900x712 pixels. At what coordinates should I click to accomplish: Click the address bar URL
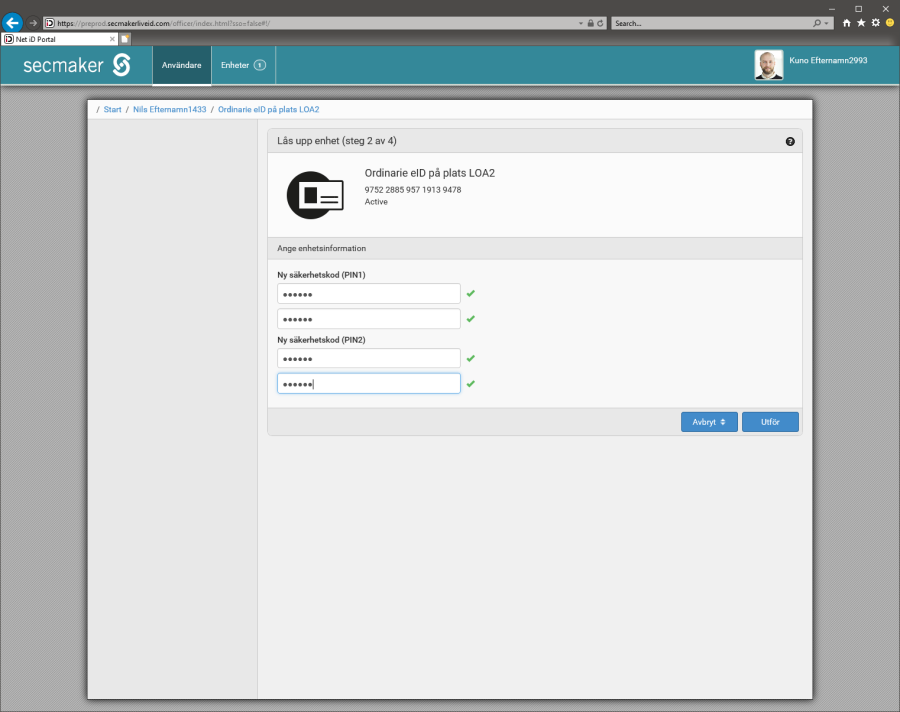[164, 24]
